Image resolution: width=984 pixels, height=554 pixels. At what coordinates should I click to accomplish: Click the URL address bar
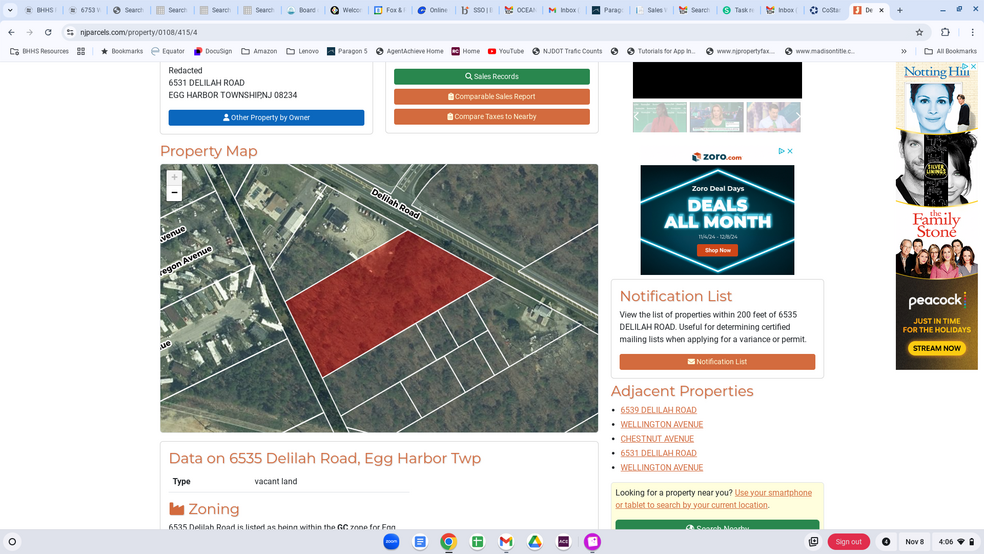[489, 32]
